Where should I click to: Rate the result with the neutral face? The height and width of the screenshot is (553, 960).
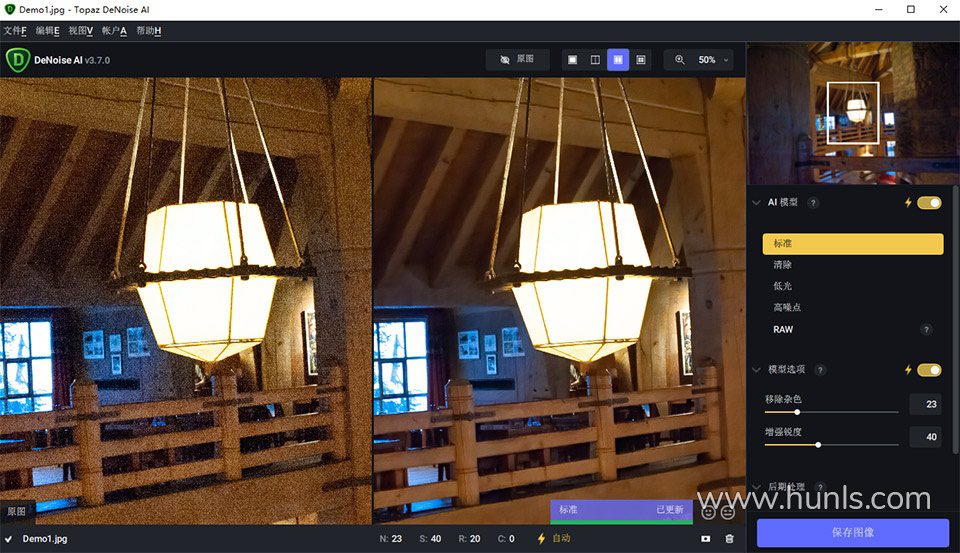pyautogui.click(x=728, y=512)
